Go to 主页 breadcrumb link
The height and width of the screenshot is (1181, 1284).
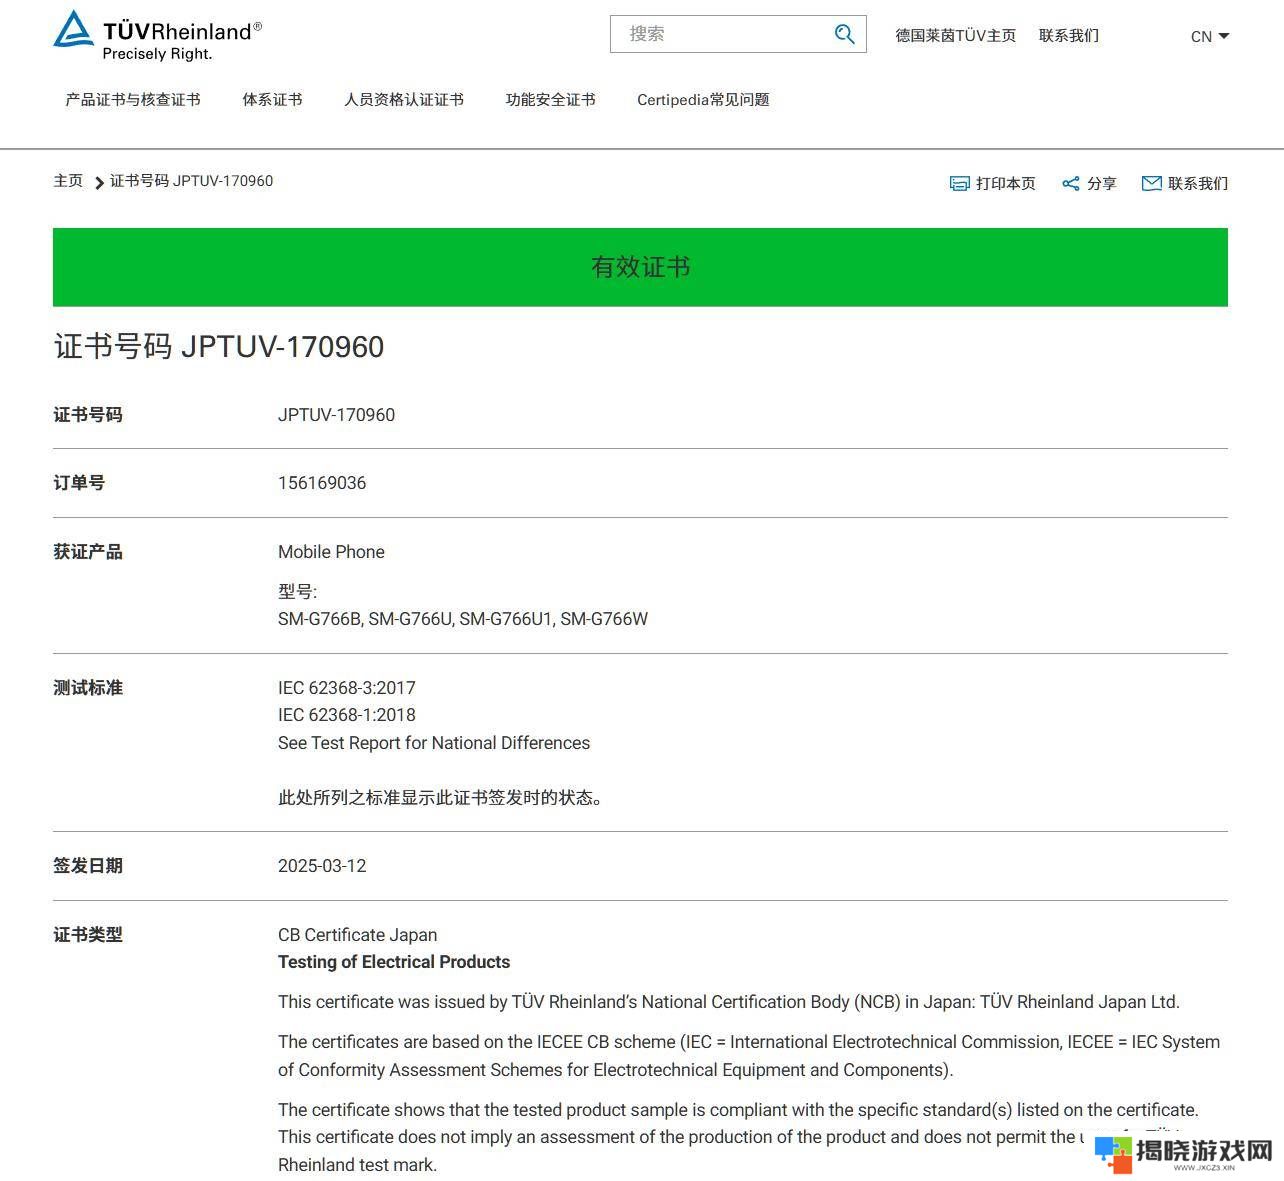68,181
